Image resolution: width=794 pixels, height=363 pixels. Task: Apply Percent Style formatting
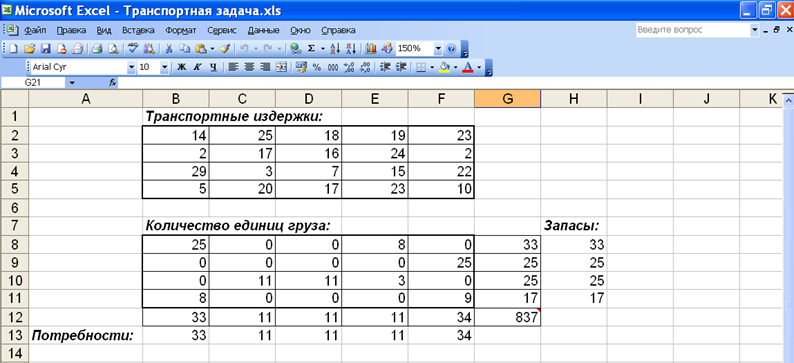pos(317,67)
